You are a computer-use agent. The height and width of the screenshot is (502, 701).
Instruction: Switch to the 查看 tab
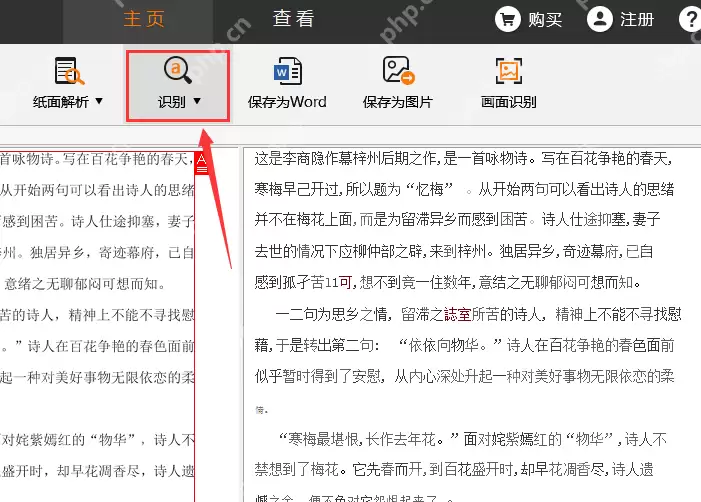point(294,19)
